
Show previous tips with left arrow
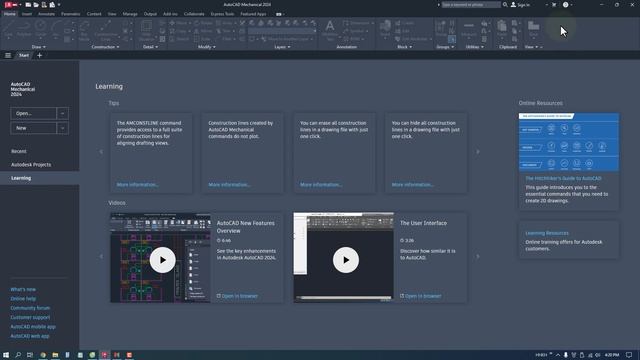[x=101, y=152]
